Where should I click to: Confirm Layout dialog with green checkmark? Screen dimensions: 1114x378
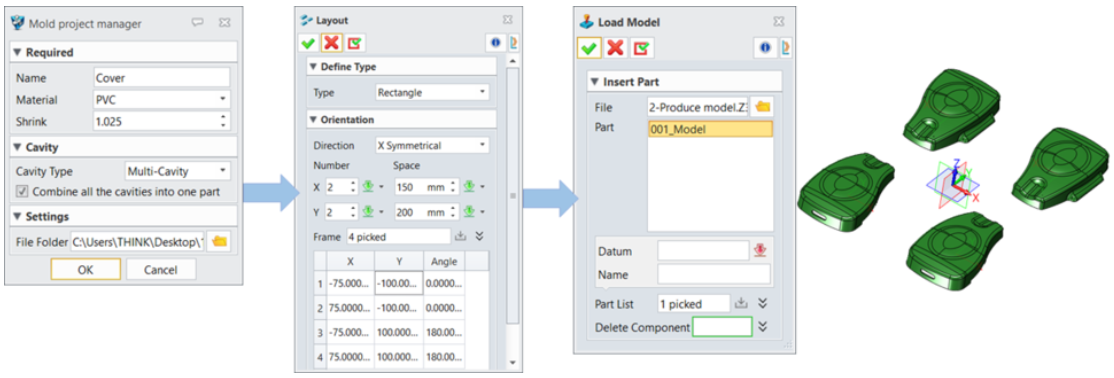(x=308, y=43)
